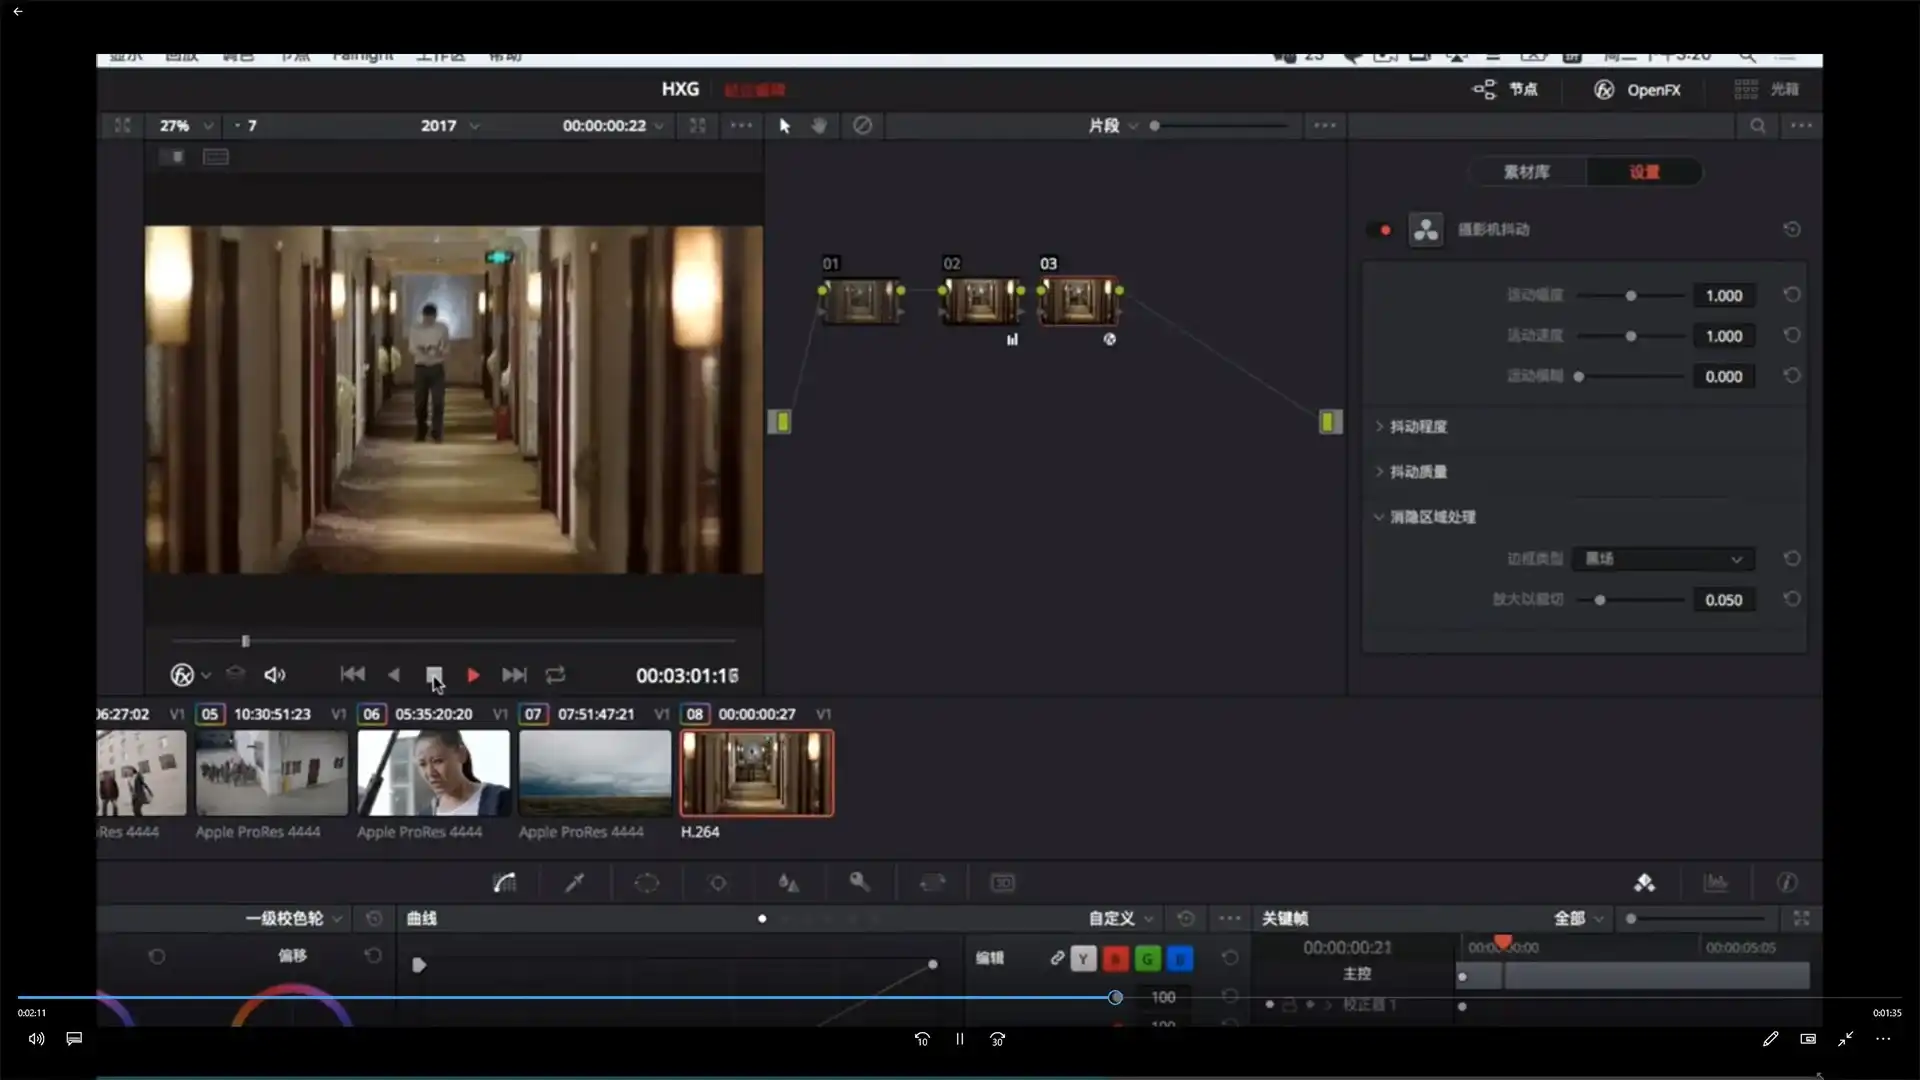Enable the green G curve channel
1920x1080 pixels.
pyautogui.click(x=1148, y=959)
